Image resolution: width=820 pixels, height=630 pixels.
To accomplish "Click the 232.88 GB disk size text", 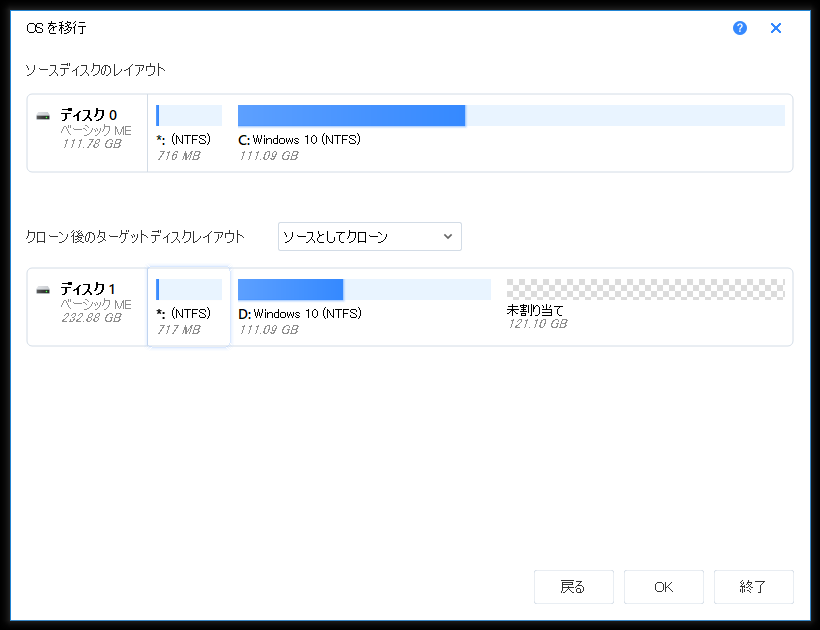I will coord(91,318).
